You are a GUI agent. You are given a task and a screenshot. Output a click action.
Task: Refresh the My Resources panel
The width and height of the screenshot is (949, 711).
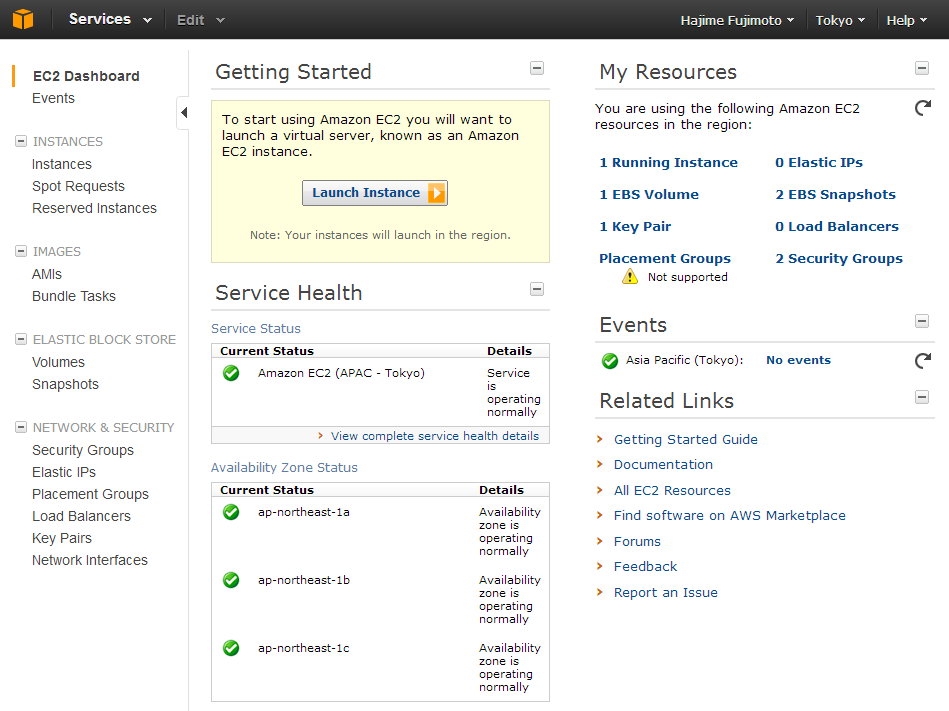[x=922, y=108]
